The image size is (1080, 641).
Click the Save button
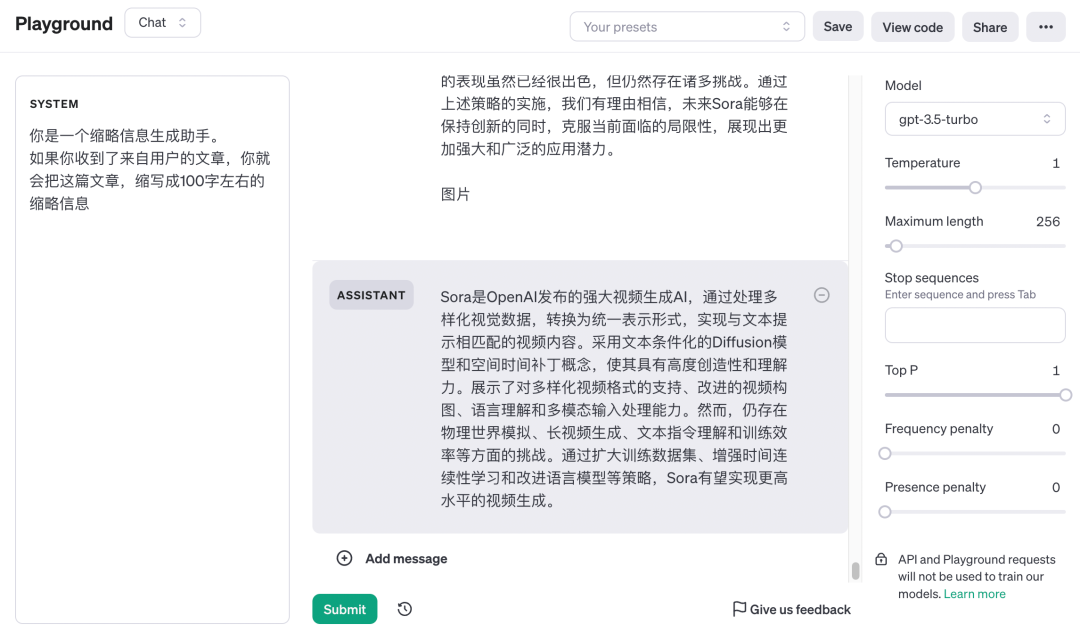coord(838,27)
